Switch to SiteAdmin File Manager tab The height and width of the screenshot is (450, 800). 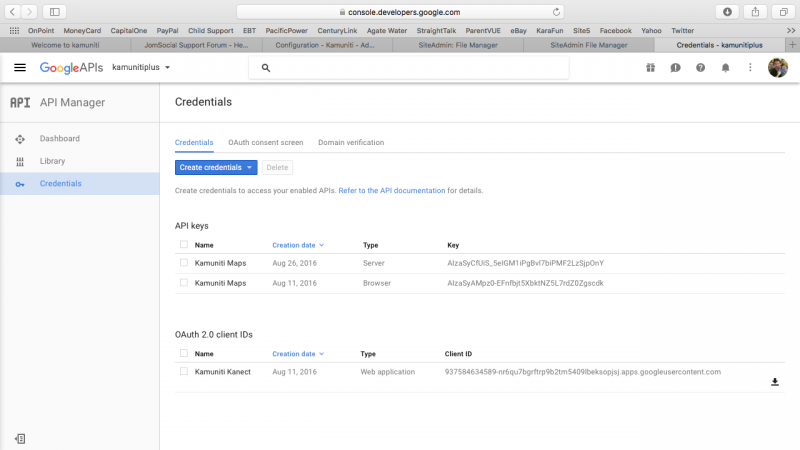coord(589,45)
